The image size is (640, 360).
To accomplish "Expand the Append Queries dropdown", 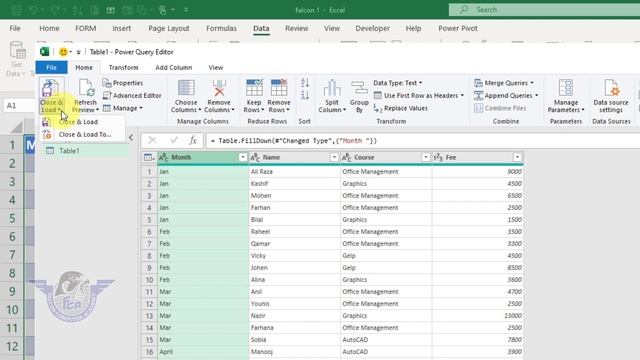I will coord(537,96).
